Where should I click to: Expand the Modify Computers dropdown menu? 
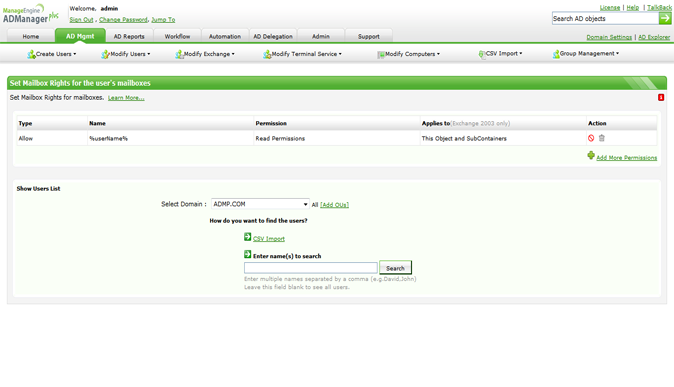click(438, 54)
